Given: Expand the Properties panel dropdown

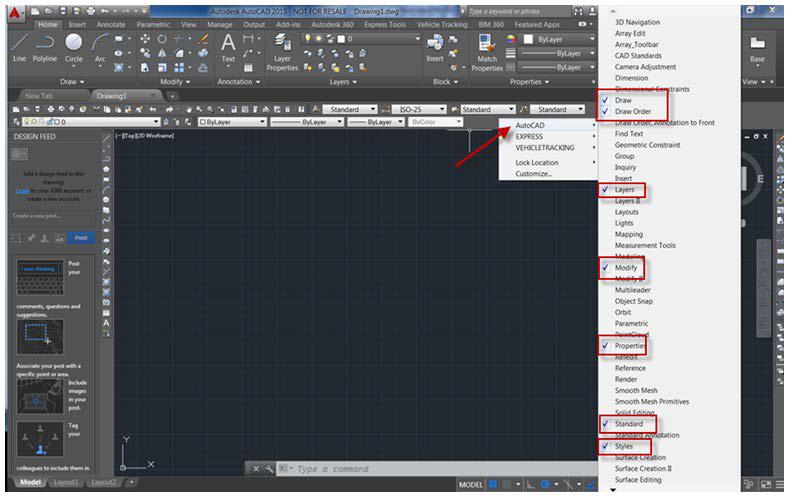Looking at the screenshot, I should coord(529,81).
